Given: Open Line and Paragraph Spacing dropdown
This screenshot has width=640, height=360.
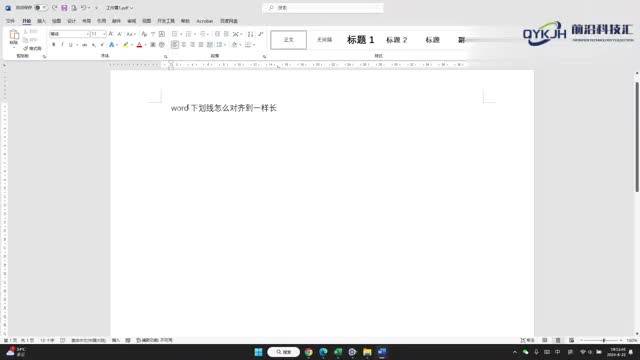Looking at the screenshot, I should [220, 44].
